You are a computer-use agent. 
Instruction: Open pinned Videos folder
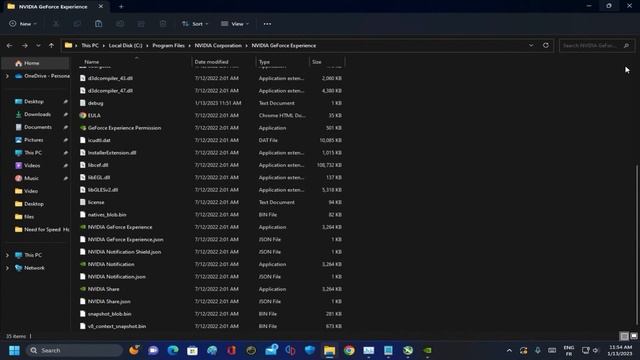point(32,165)
